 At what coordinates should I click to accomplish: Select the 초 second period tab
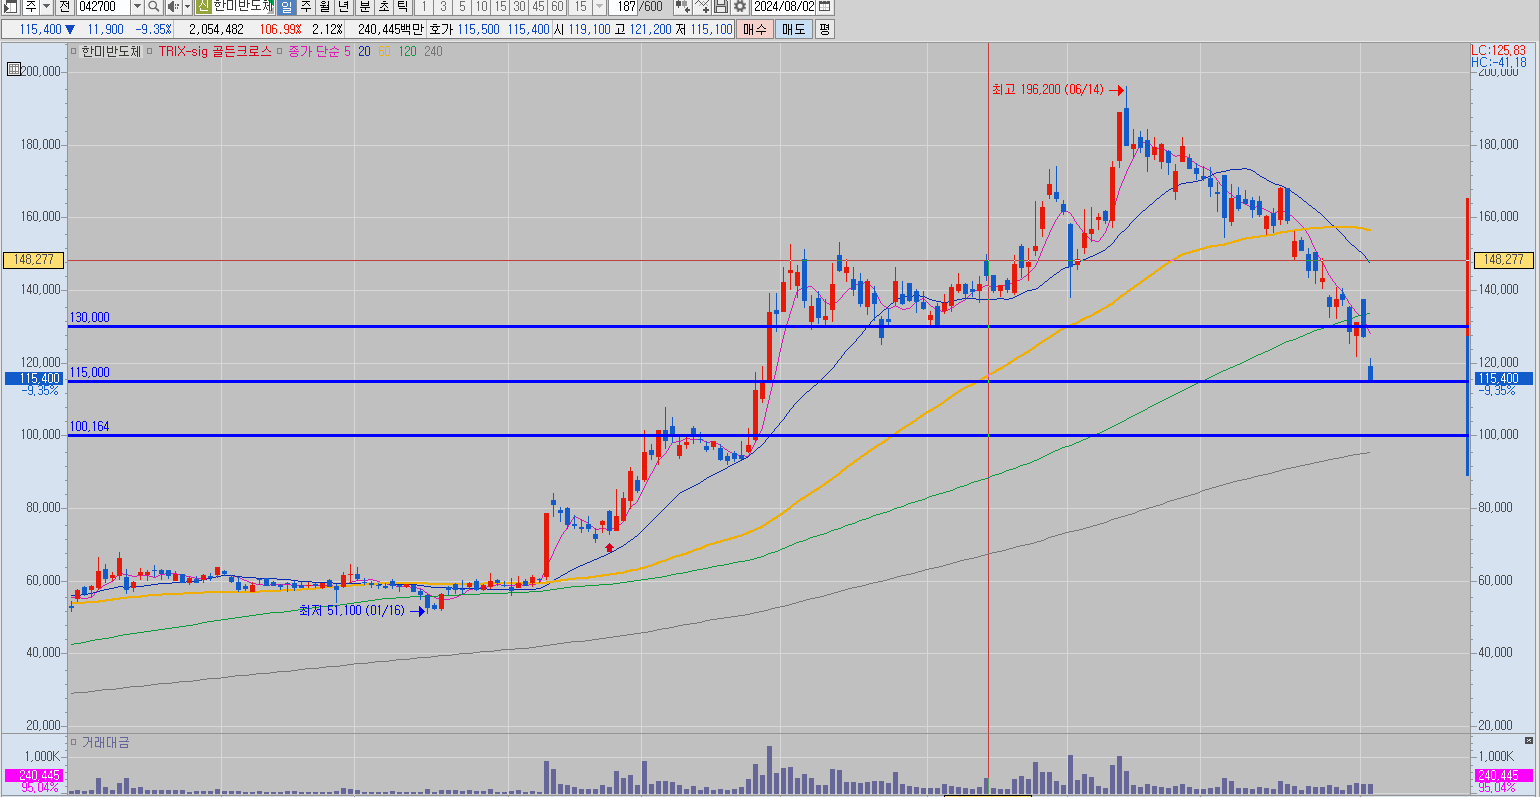point(384,7)
